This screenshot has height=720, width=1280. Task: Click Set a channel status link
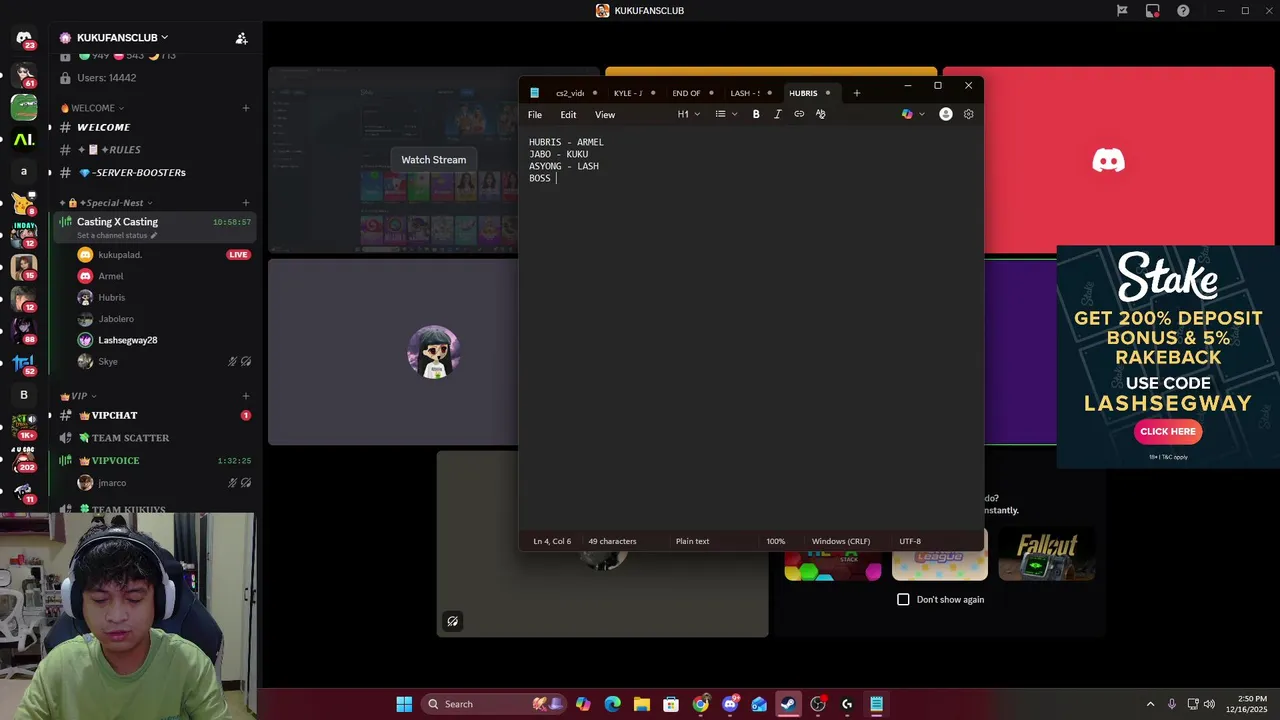click(117, 236)
